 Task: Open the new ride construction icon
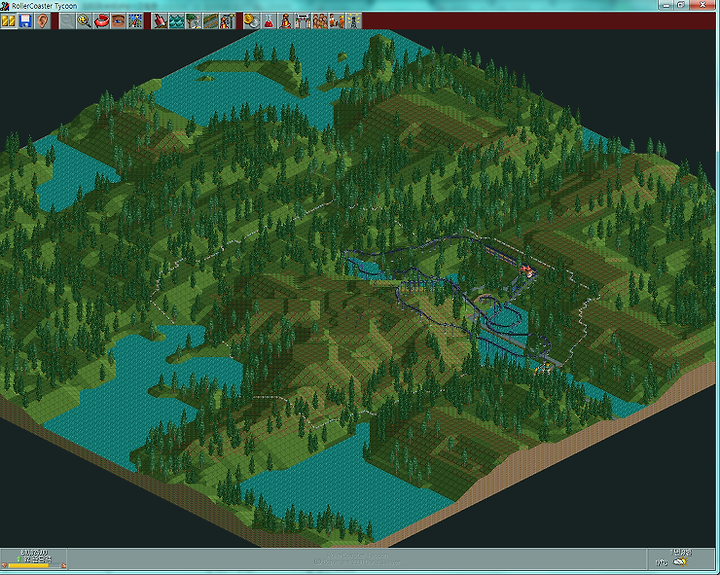pyautogui.click(x=228, y=21)
